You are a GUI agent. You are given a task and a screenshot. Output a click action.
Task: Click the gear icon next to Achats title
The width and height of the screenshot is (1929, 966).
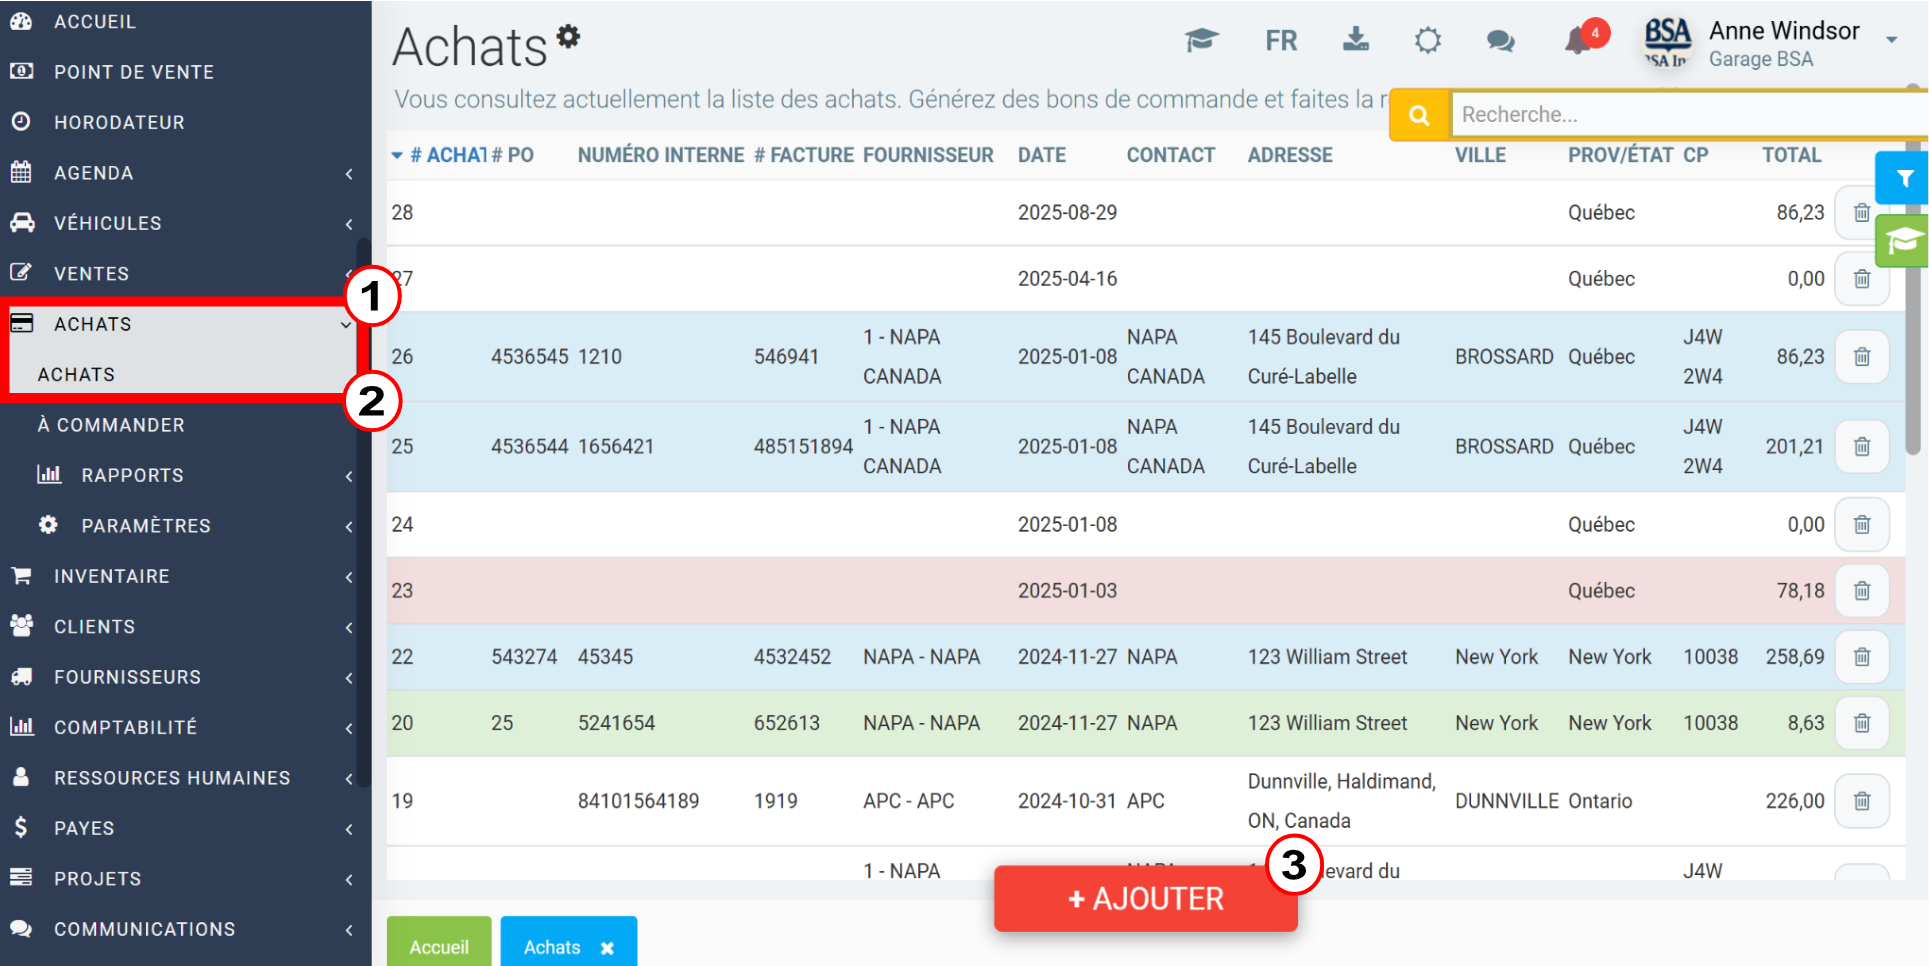coord(568,37)
